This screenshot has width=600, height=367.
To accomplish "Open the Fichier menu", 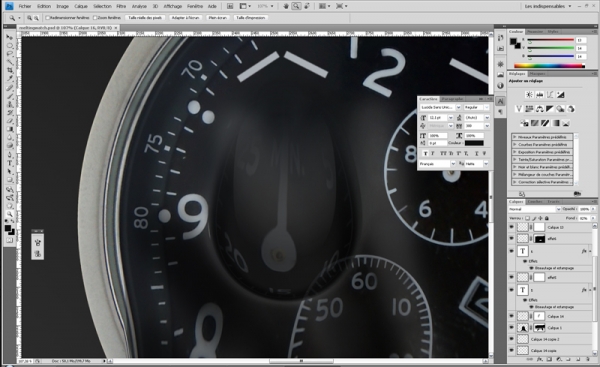I will [x=25, y=6].
